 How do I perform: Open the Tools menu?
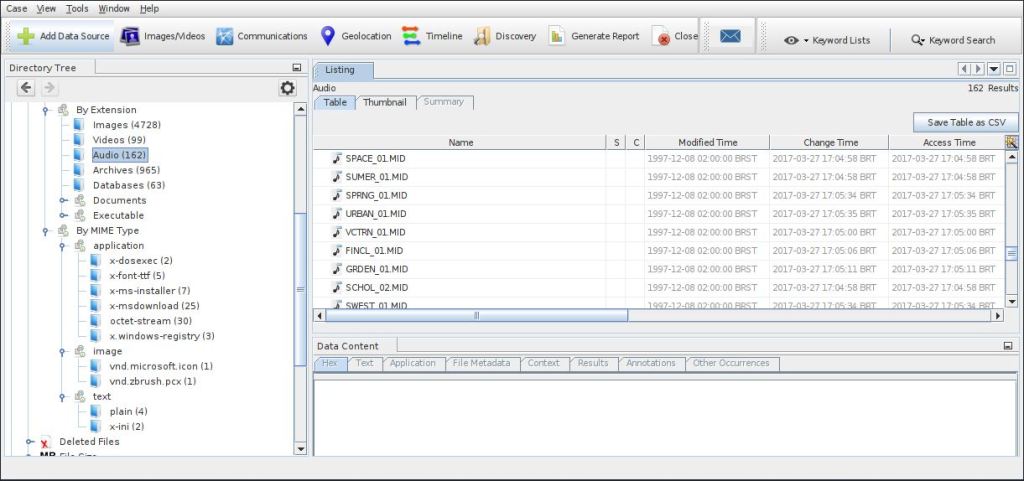click(77, 8)
